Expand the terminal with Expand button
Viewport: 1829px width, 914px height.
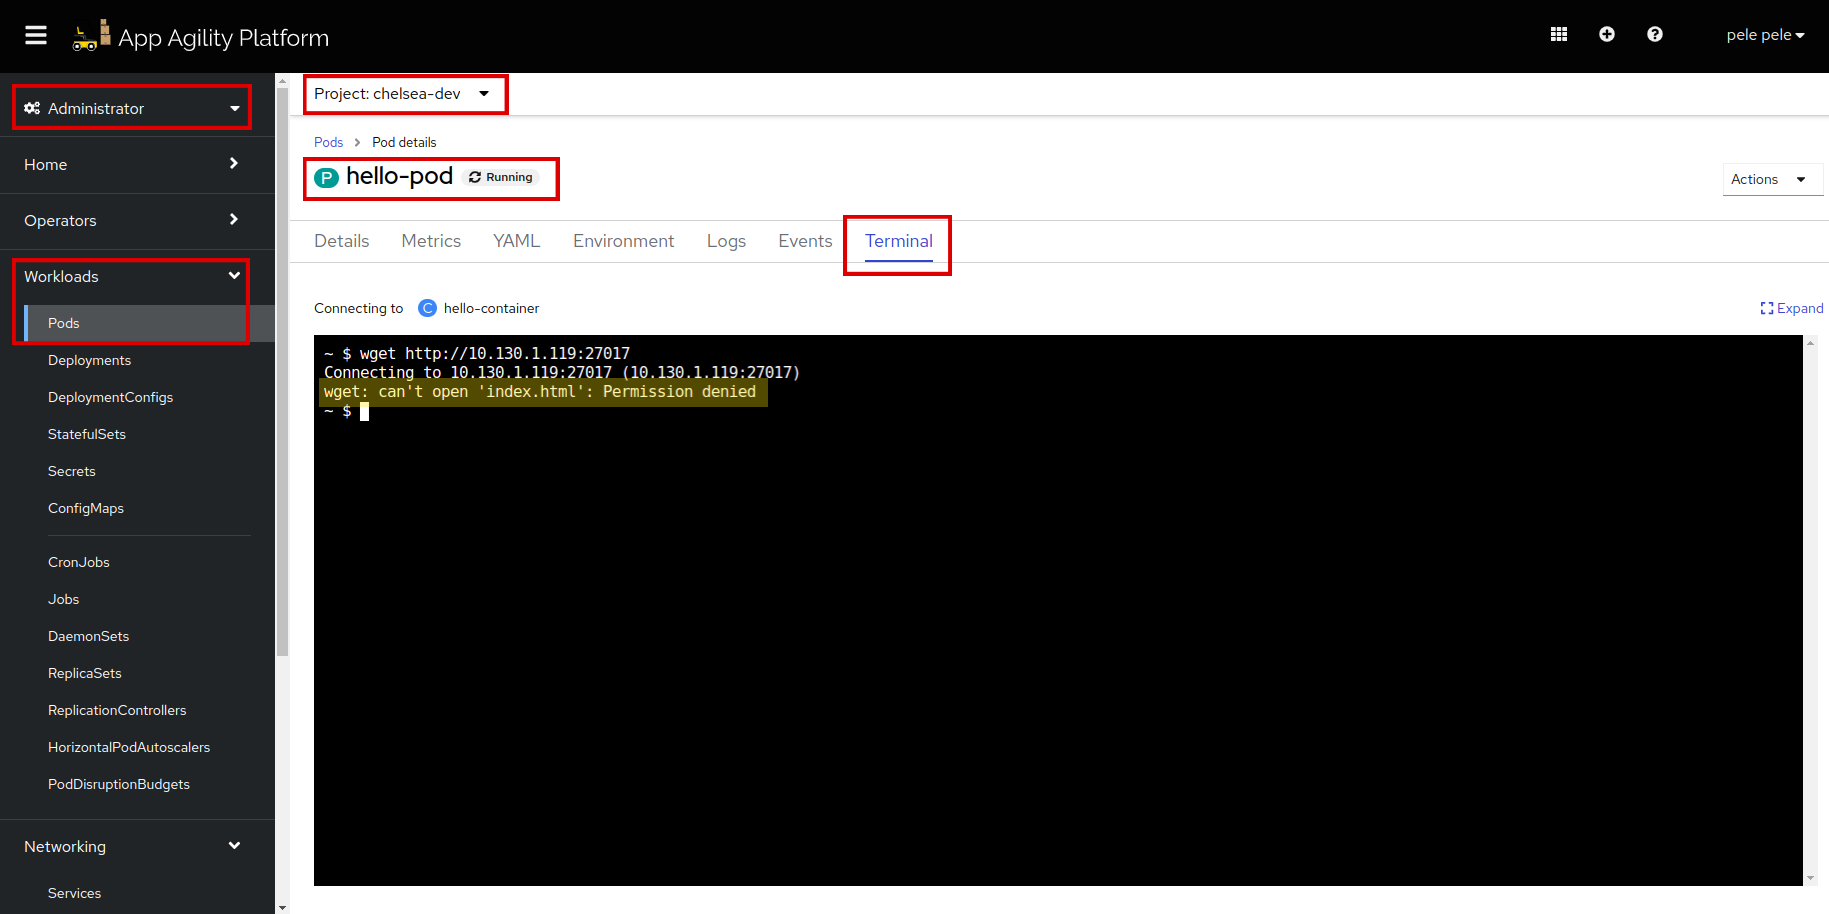[1791, 308]
